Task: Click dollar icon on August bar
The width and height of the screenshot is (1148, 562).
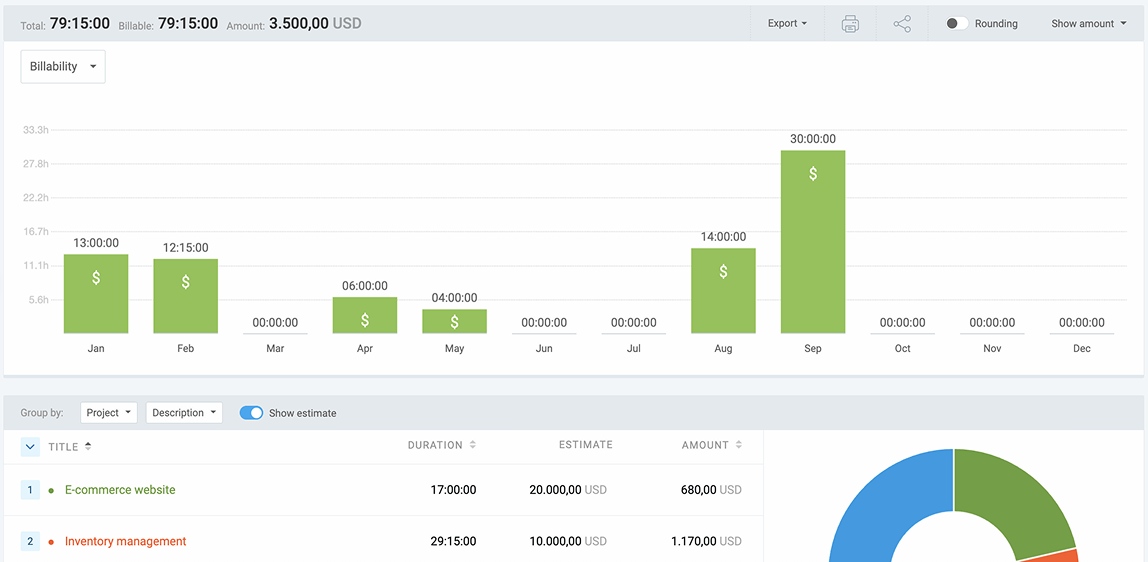Action: (x=723, y=272)
